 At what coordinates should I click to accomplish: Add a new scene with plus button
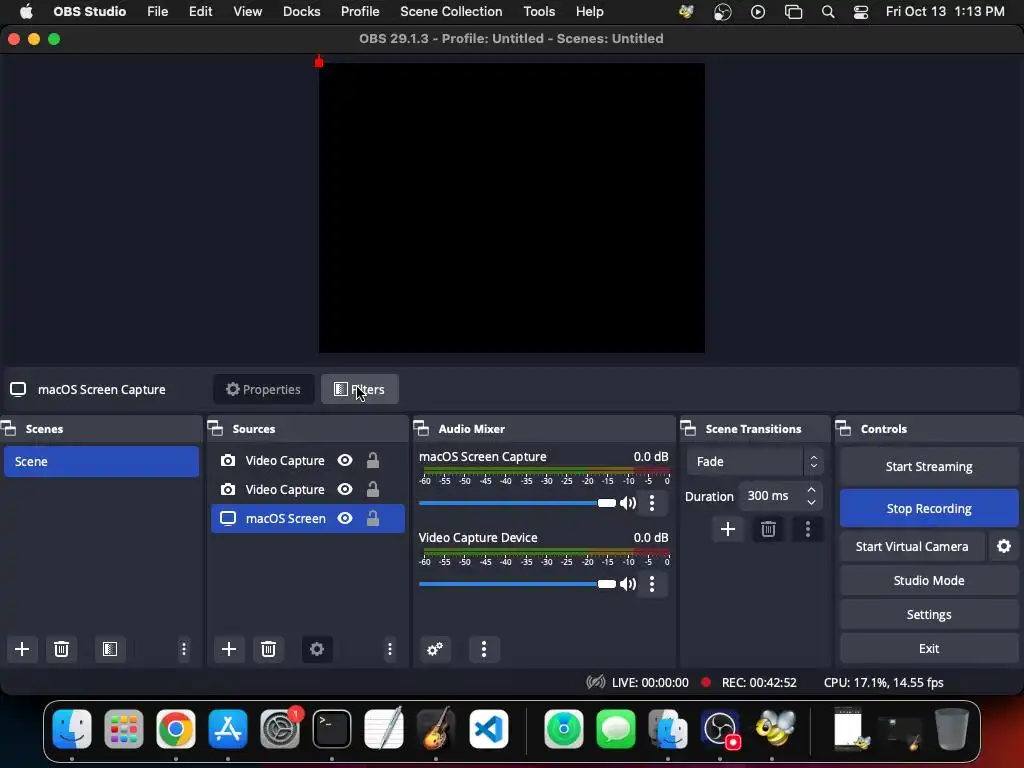pyautogui.click(x=22, y=648)
